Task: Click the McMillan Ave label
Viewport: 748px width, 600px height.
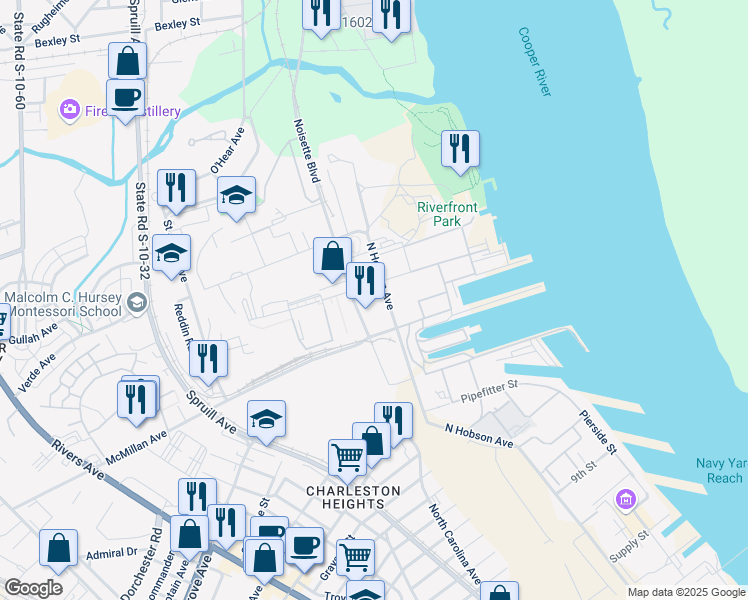Action: (136, 447)
